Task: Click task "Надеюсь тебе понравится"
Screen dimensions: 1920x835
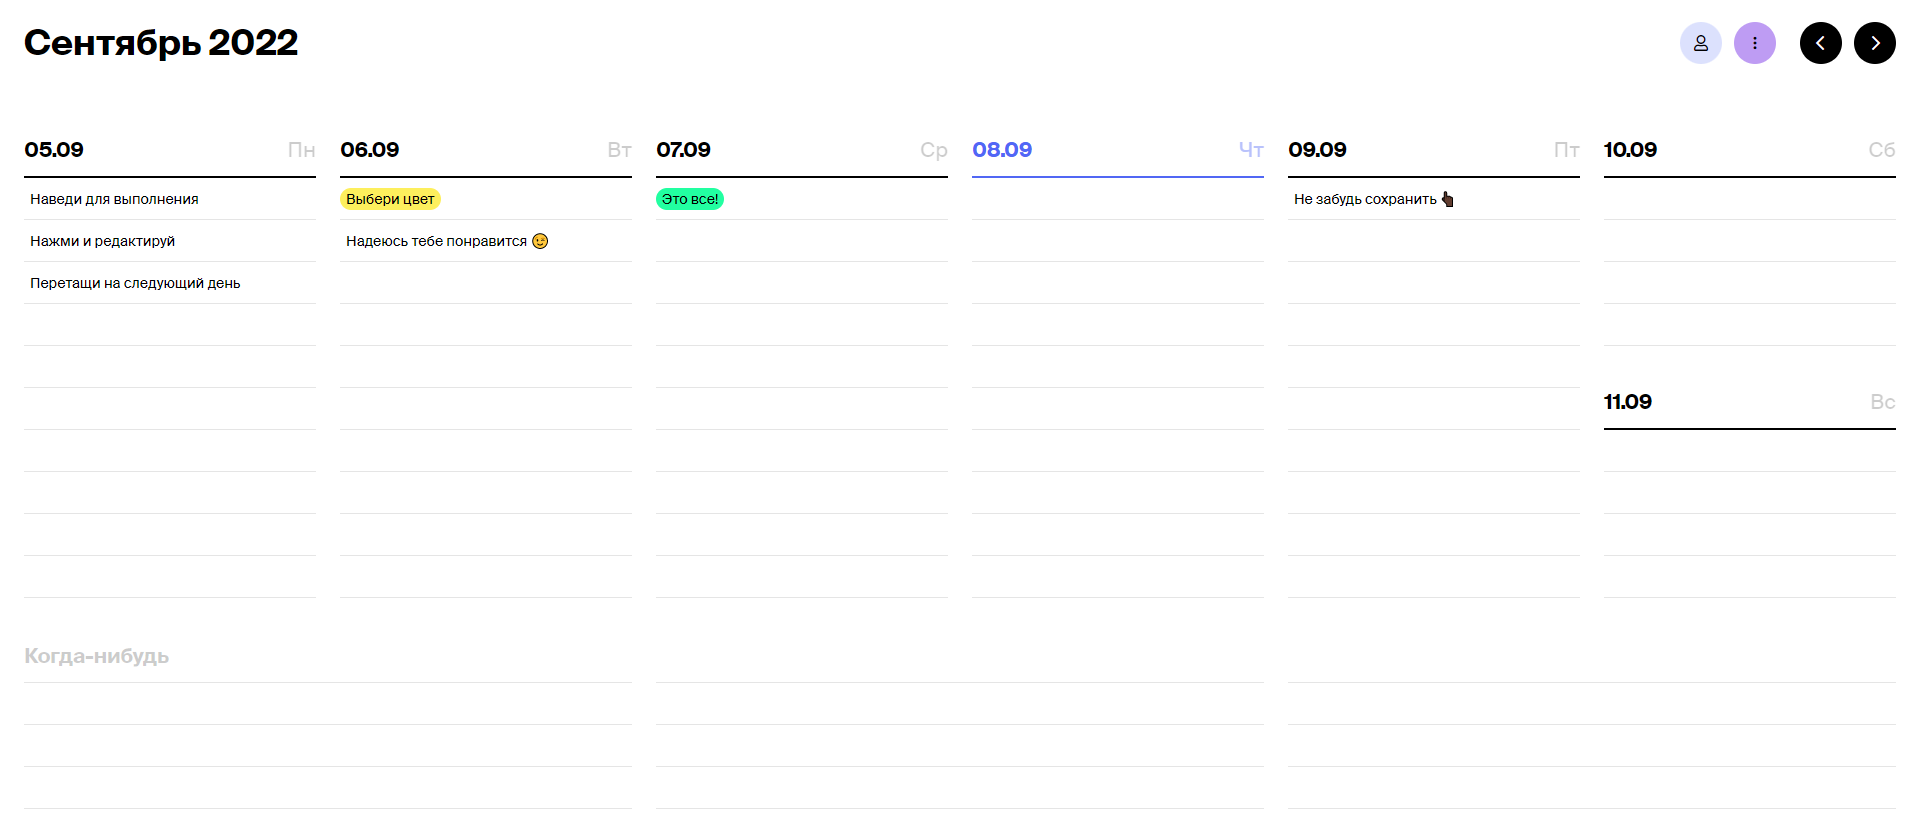Action: 436,241
